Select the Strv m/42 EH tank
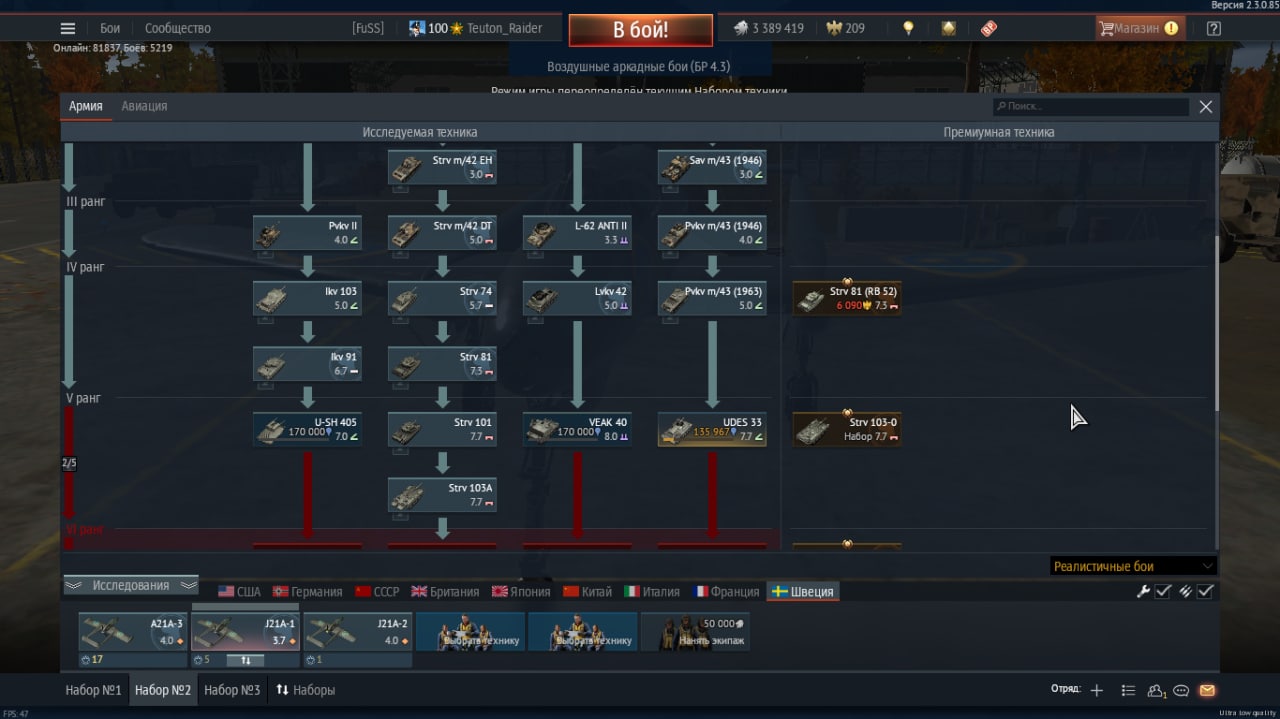Screen dimensions: 1280x719 pyautogui.click(x=442, y=167)
